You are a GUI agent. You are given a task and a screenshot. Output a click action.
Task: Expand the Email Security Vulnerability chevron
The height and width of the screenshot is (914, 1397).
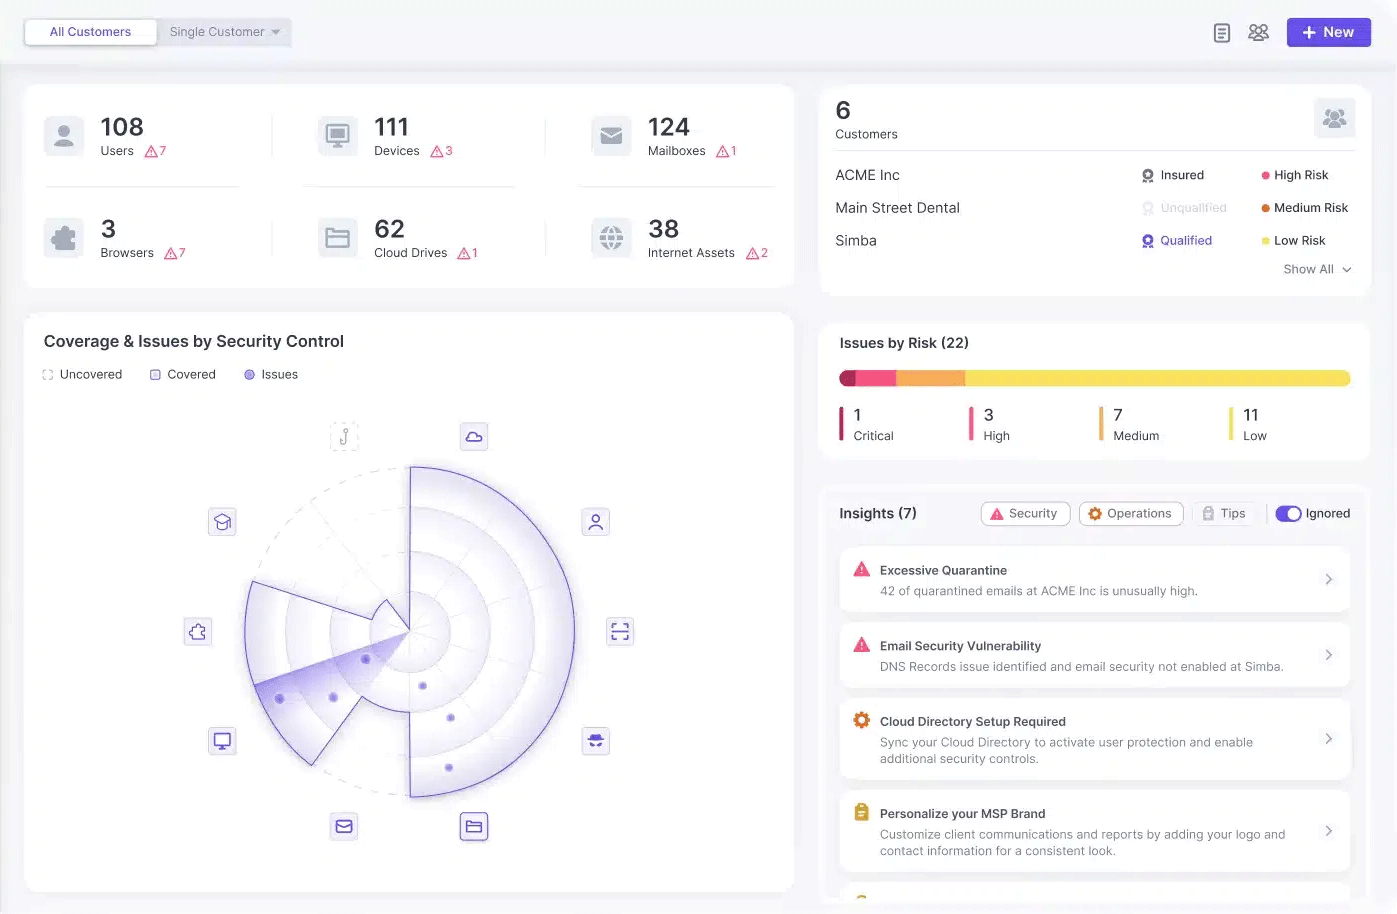point(1328,655)
